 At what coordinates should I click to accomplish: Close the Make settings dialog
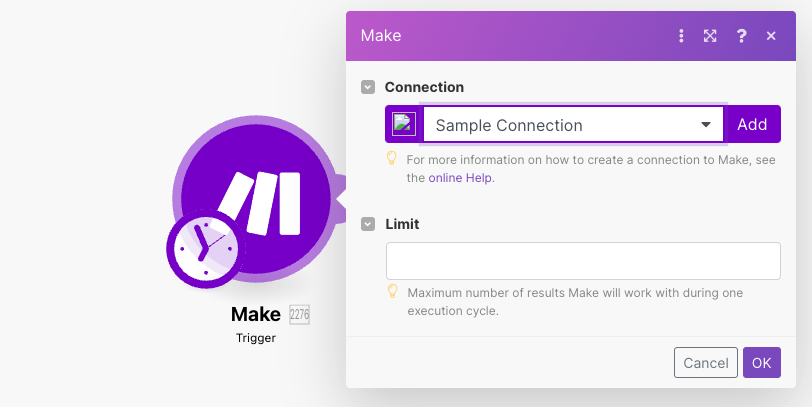(771, 36)
